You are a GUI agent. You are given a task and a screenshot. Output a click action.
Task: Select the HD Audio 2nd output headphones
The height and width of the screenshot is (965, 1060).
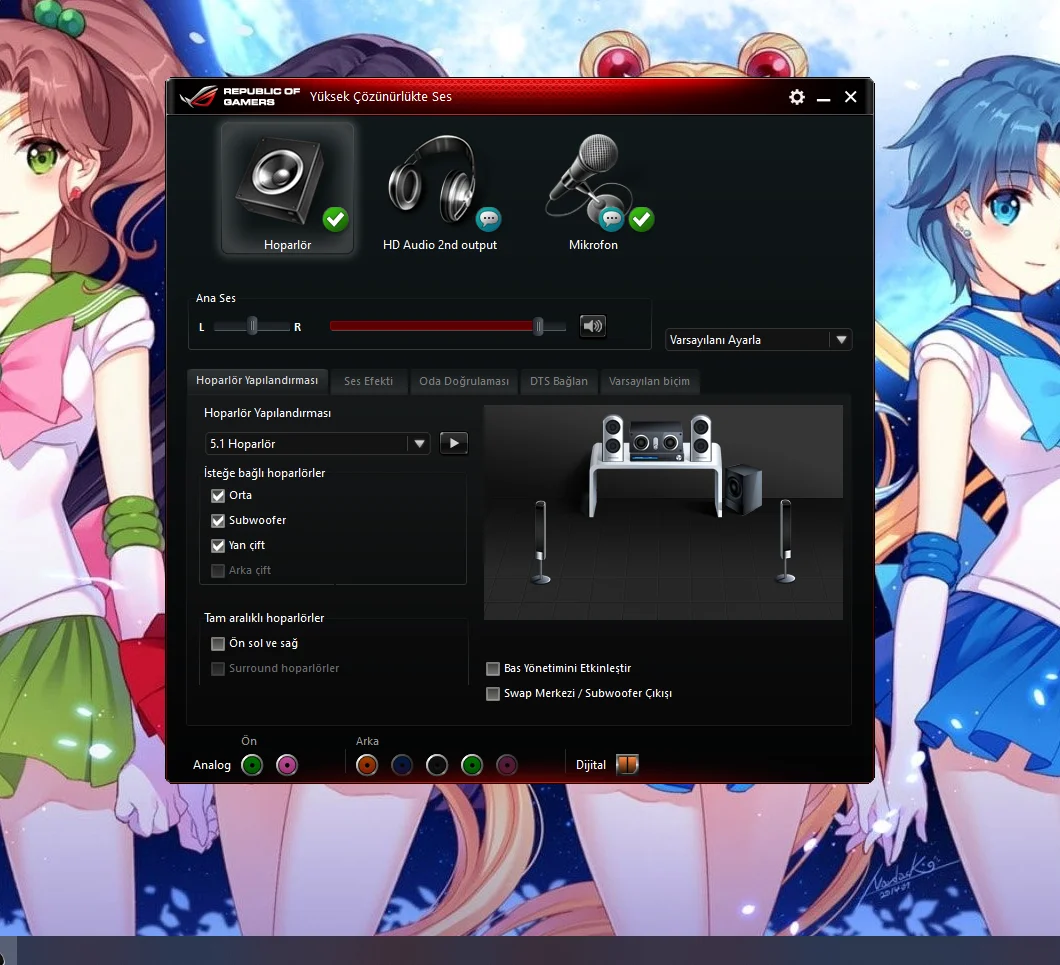coord(440,187)
